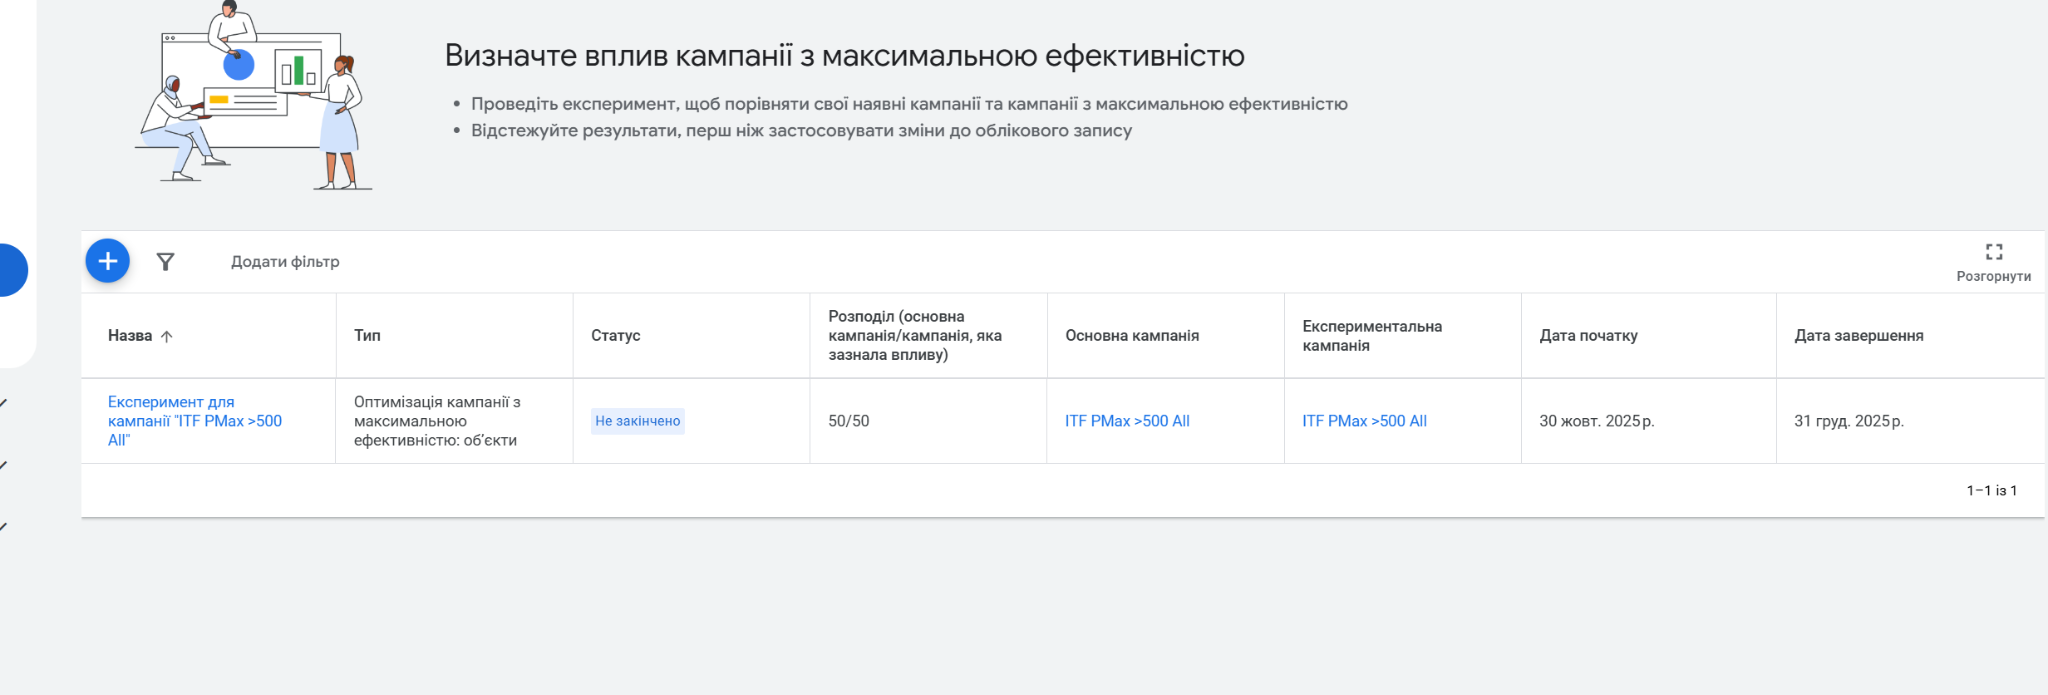Click the pagination text 1–1 із 1
The width and height of the screenshot is (2048, 695).
coord(1992,490)
